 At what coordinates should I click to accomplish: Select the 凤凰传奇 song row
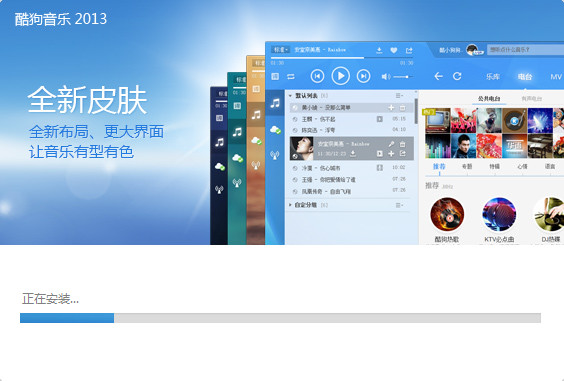tap(351, 191)
